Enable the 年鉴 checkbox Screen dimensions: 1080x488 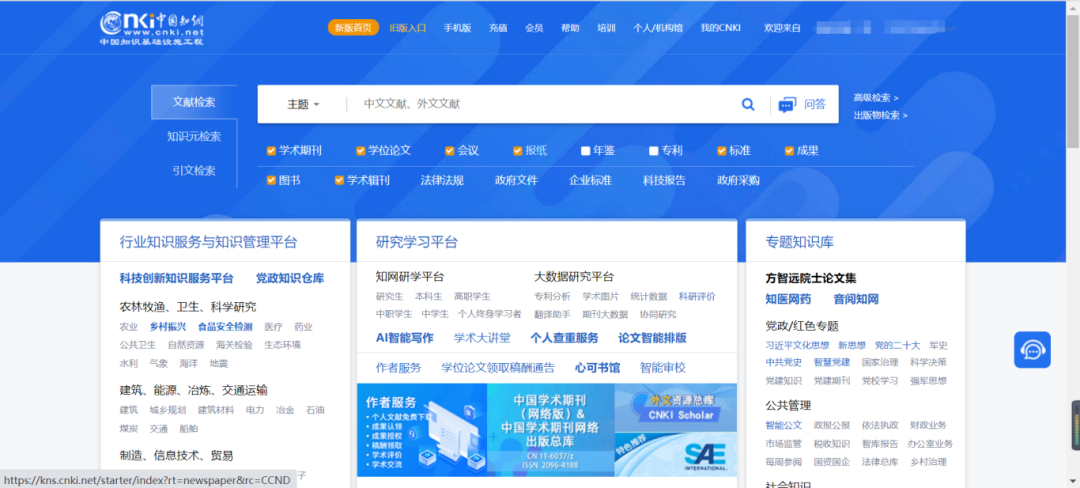(x=585, y=151)
